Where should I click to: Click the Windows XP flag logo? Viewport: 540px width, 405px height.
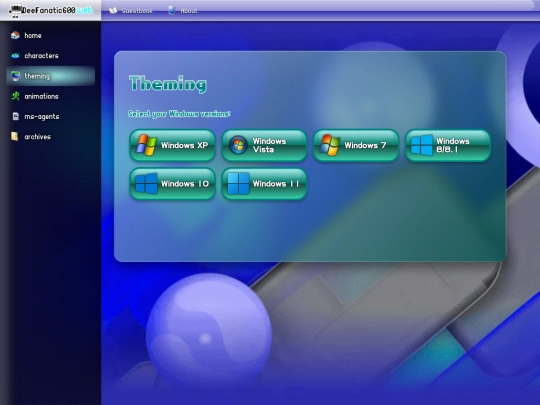[146, 145]
